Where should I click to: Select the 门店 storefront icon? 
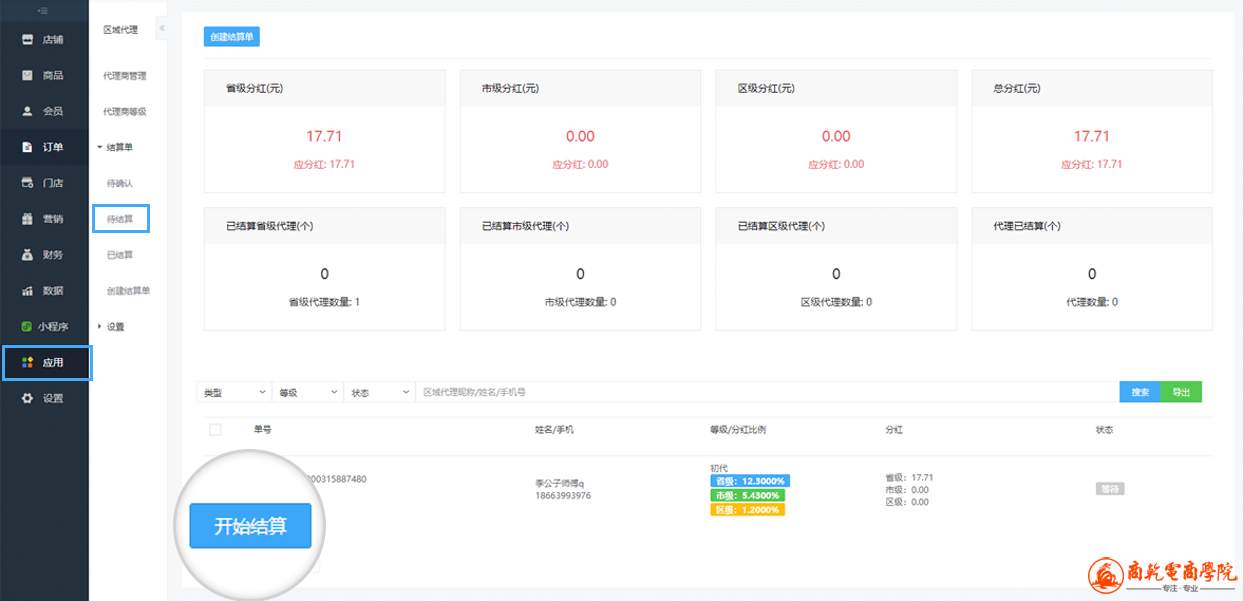[28, 183]
